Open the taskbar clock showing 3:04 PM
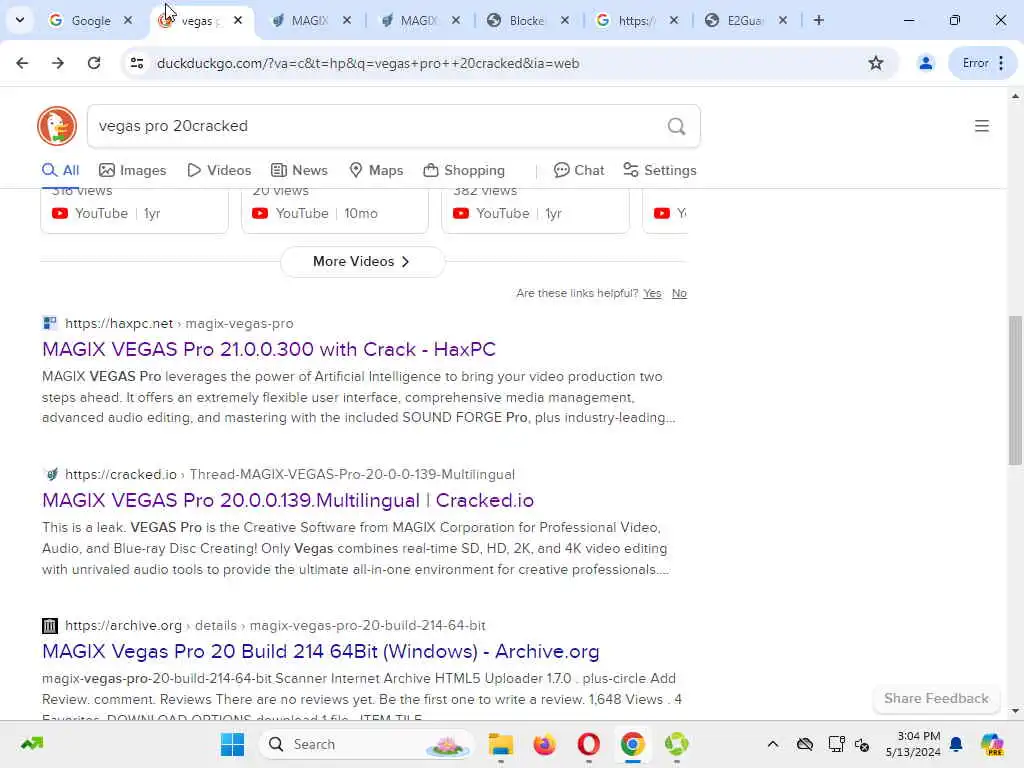1024x768 pixels. pos(912,744)
